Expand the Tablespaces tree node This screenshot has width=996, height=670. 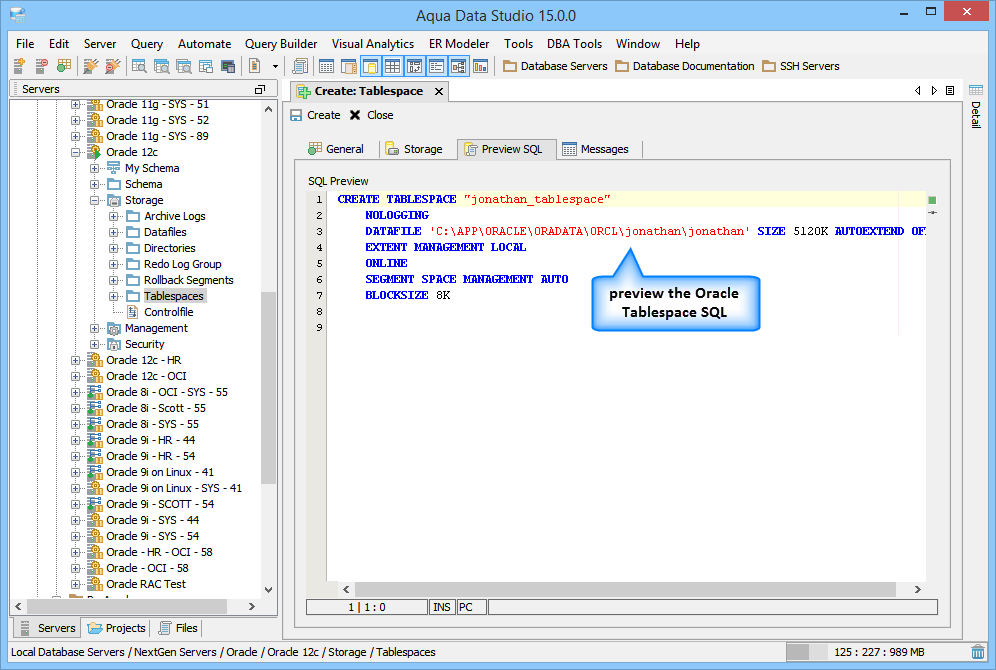pos(114,296)
